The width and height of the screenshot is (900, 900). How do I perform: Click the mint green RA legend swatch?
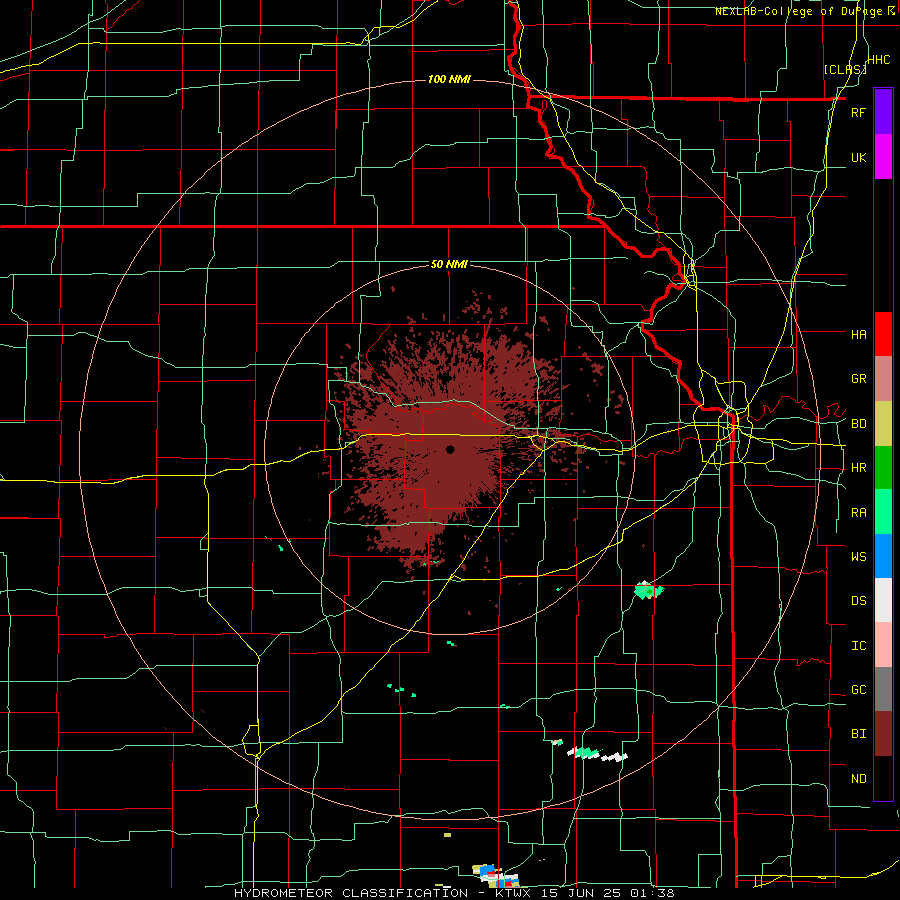[883, 512]
